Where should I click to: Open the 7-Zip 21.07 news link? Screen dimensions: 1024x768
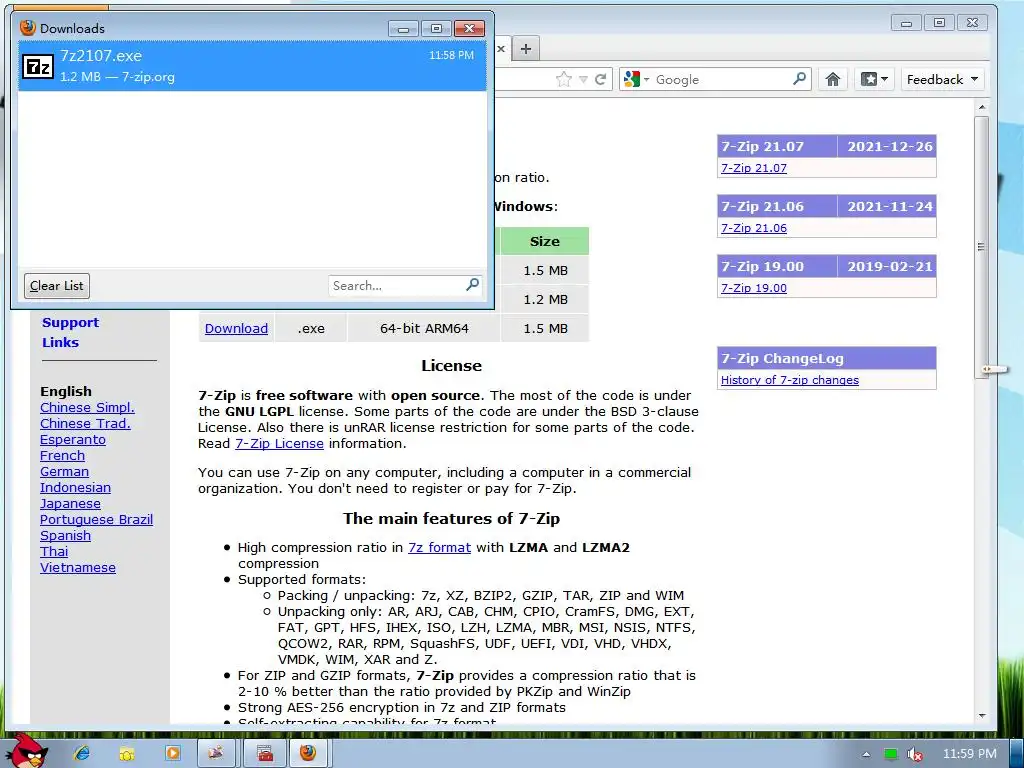click(x=754, y=168)
